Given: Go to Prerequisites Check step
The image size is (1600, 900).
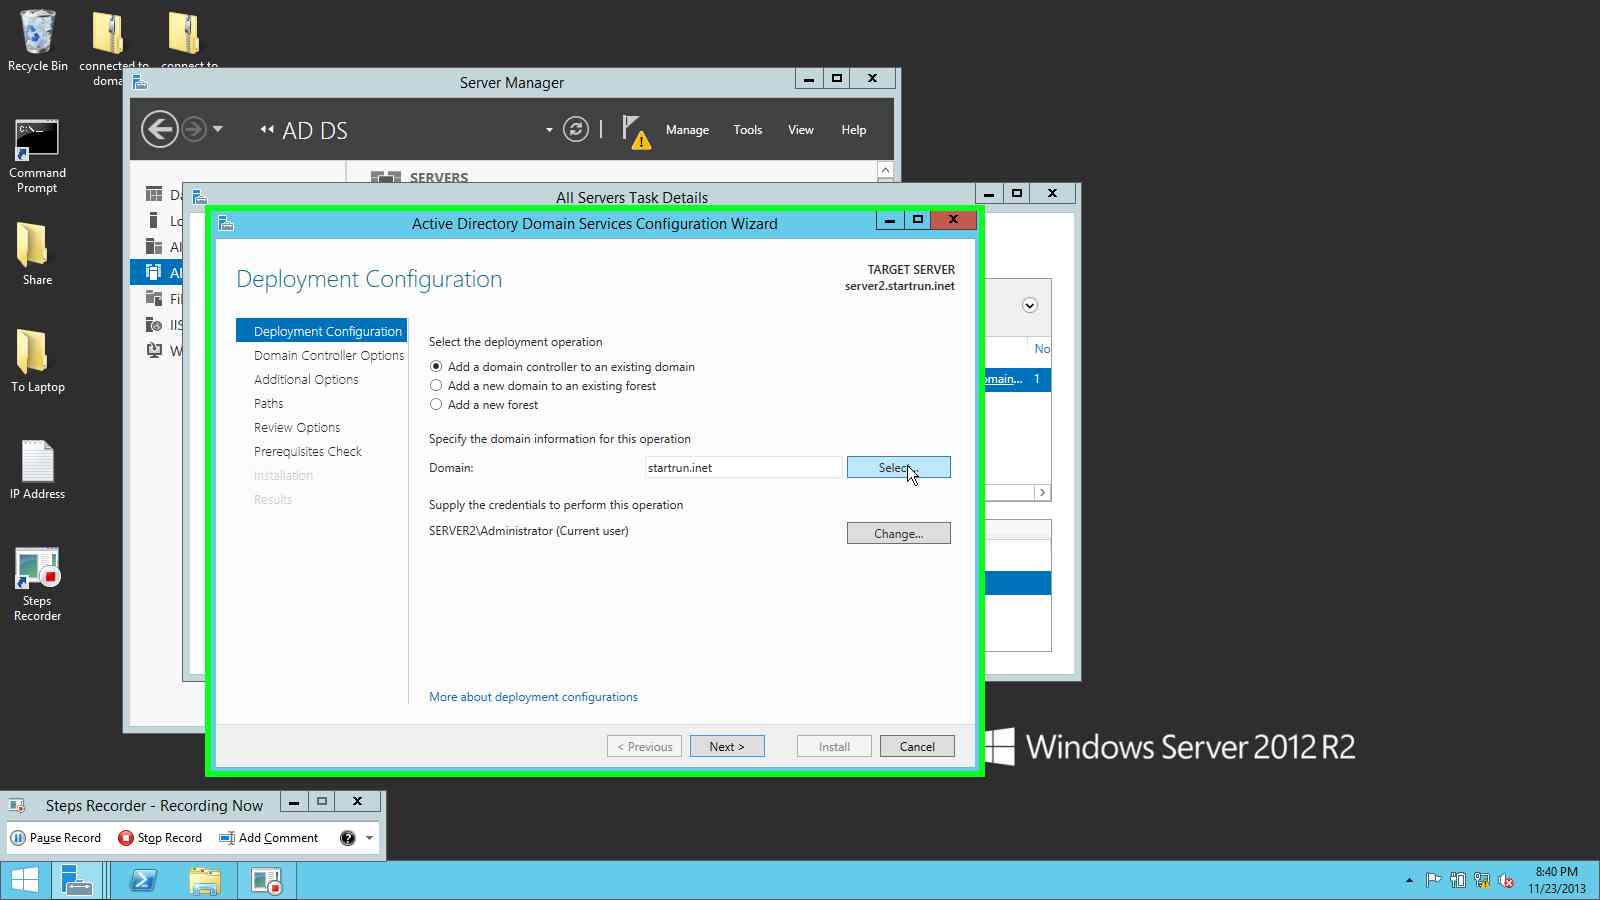Looking at the screenshot, I should click(x=308, y=451).
